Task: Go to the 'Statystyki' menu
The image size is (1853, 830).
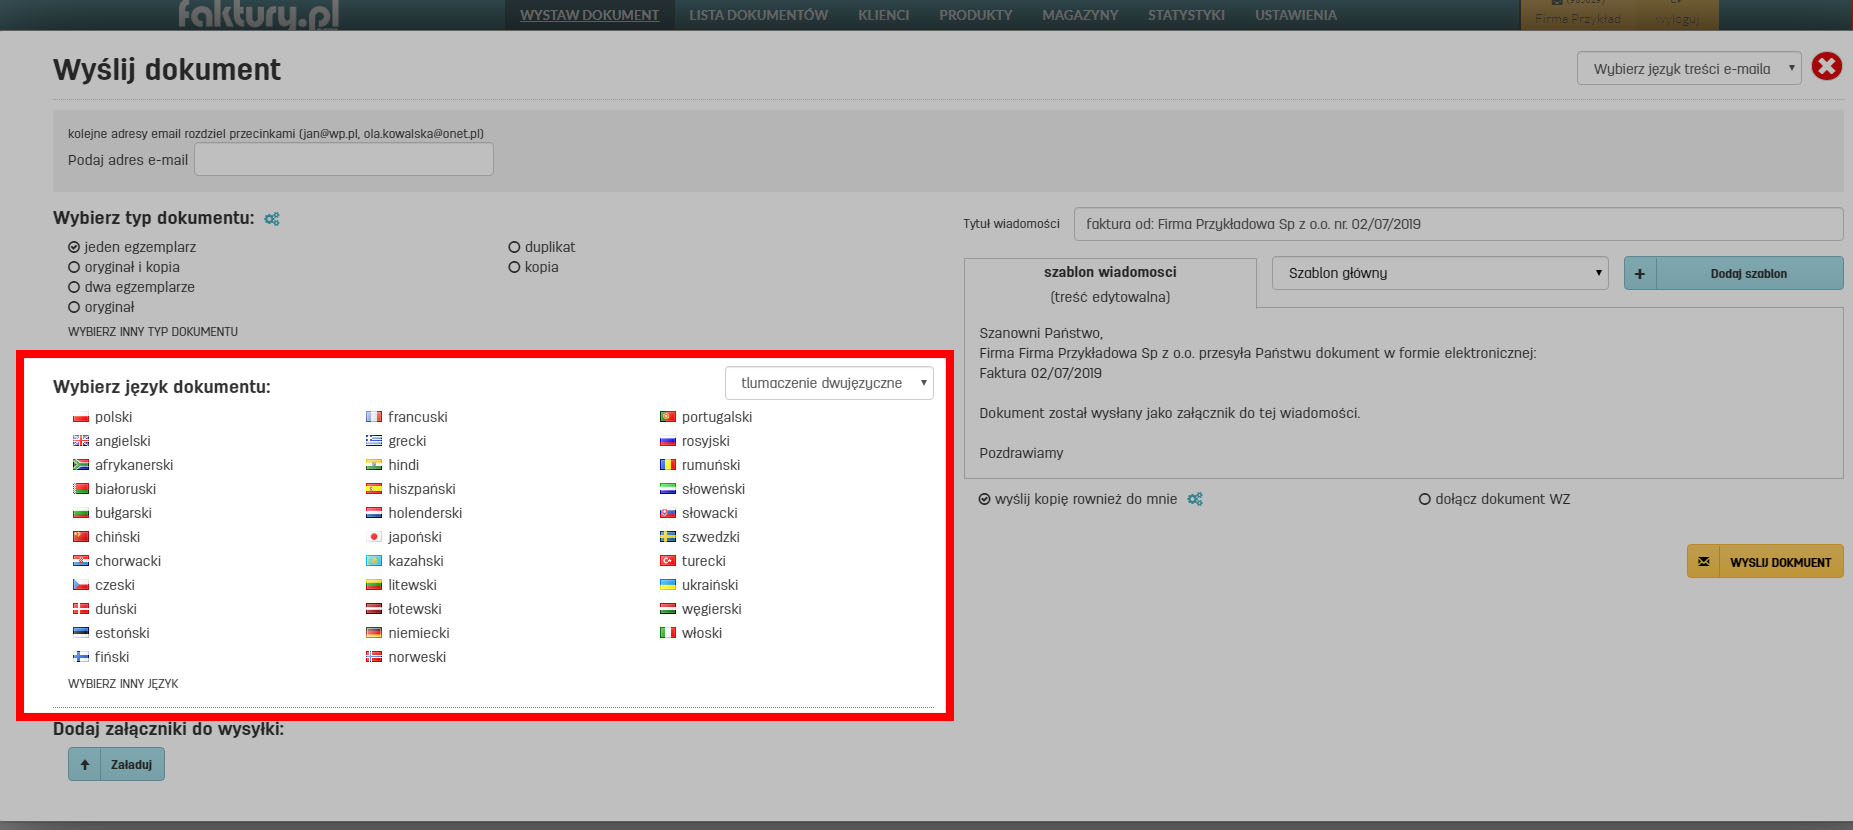Action: (1186, 15)
